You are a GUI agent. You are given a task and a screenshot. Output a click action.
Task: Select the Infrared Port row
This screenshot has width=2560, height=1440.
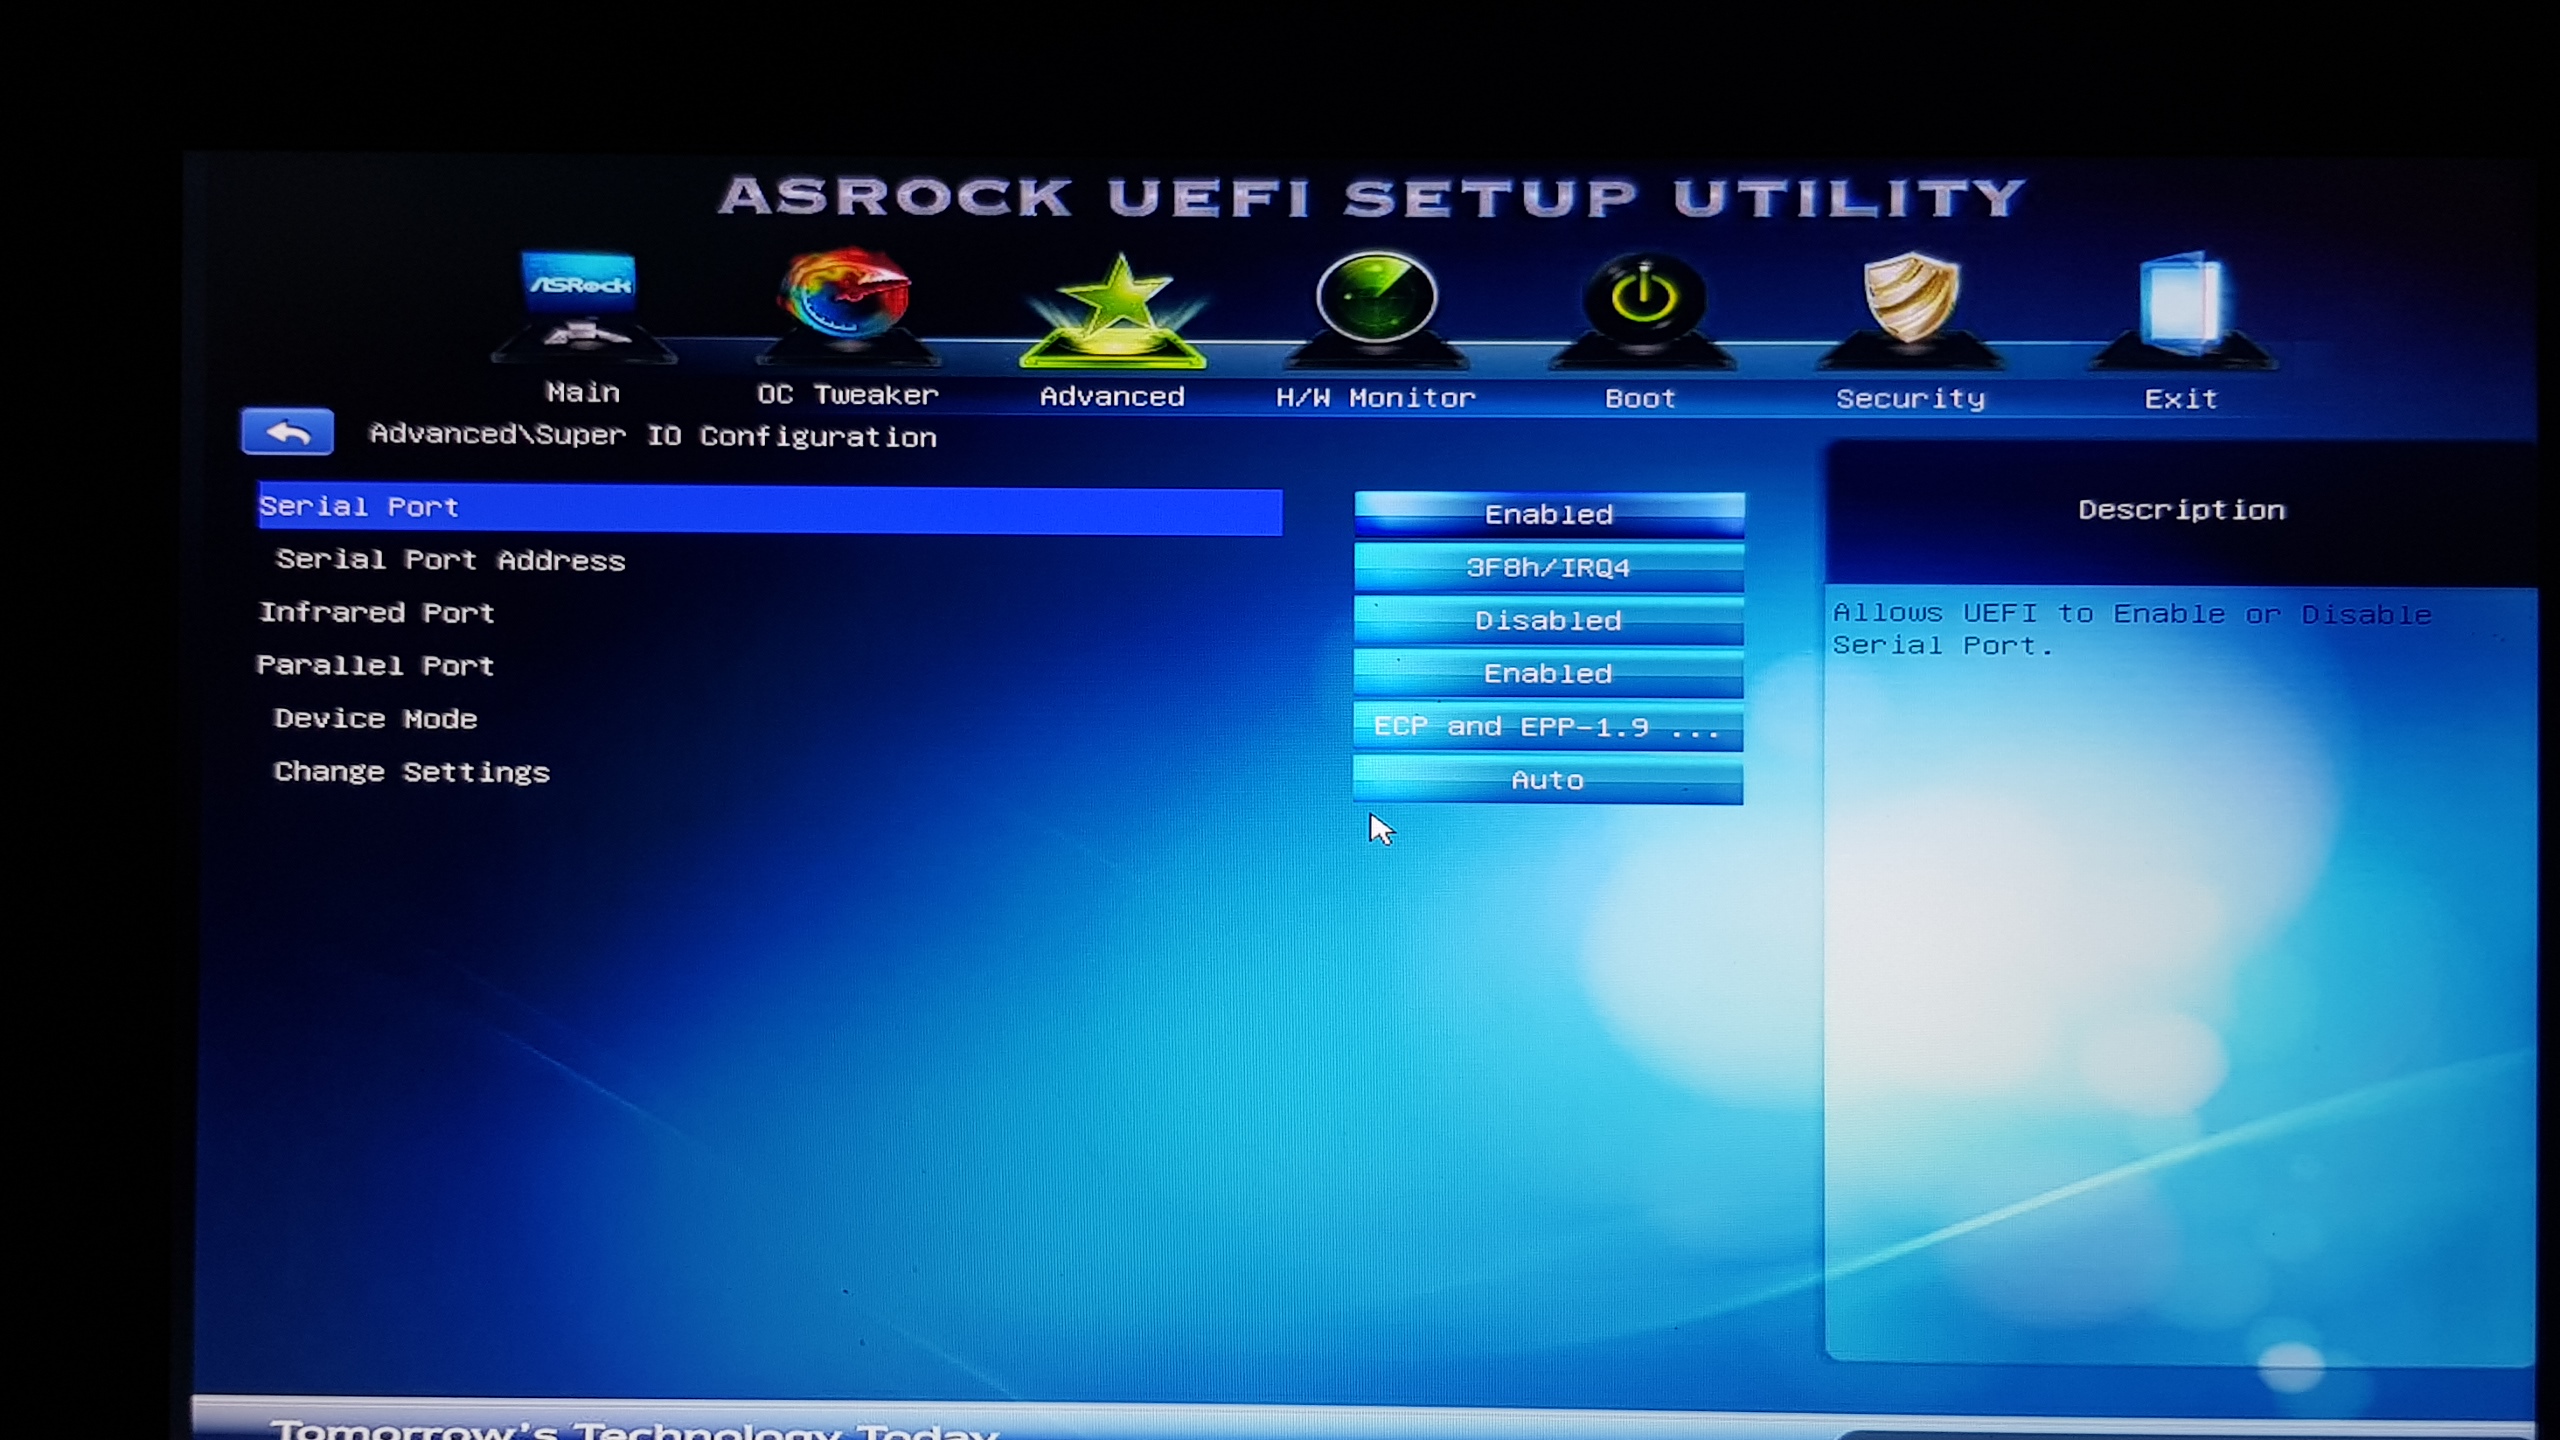click(377, 613)
